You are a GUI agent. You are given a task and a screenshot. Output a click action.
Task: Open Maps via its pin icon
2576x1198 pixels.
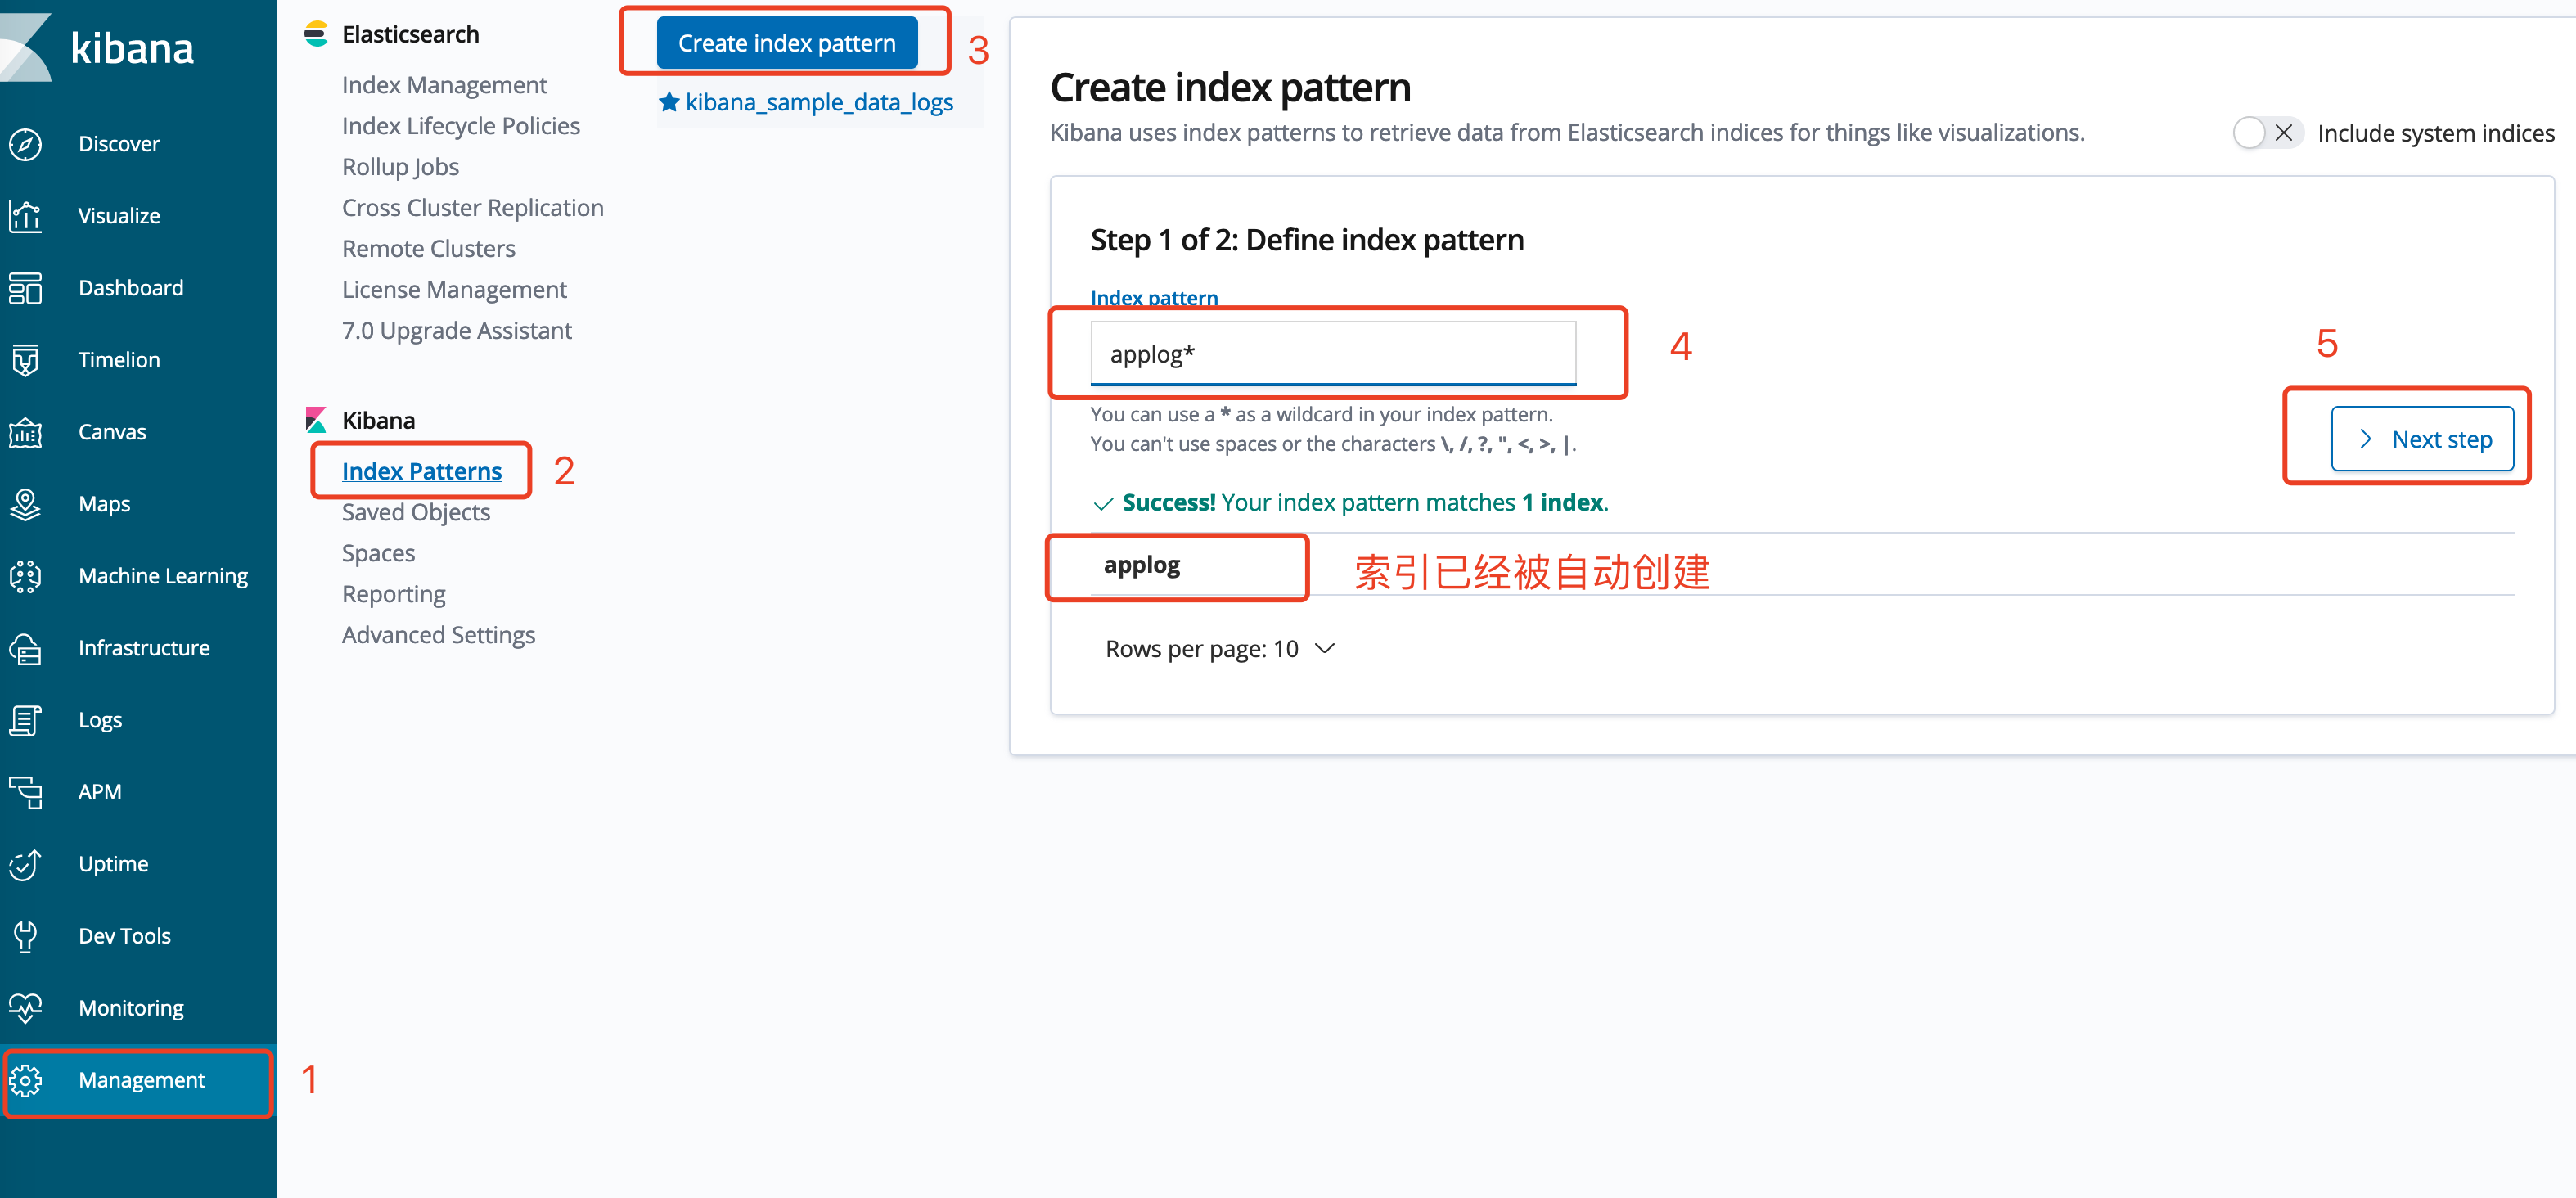point(25,504)
